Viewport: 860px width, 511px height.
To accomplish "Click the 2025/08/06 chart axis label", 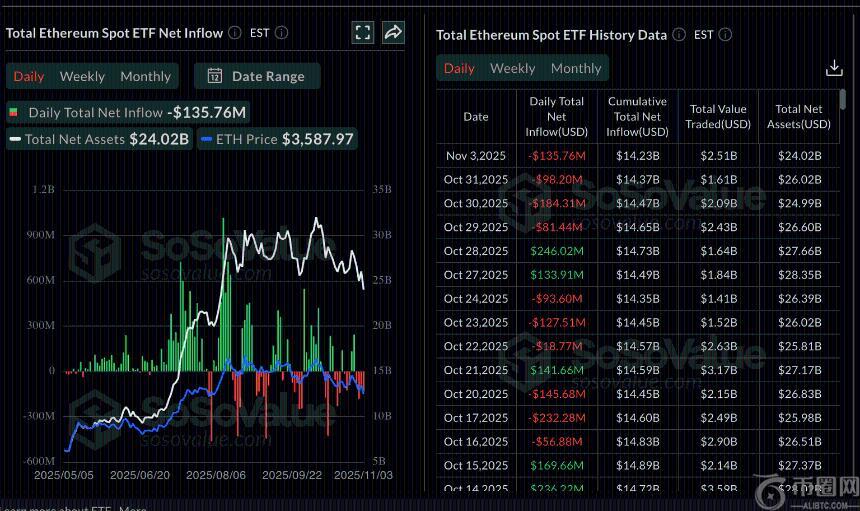I will coord(216,475).
